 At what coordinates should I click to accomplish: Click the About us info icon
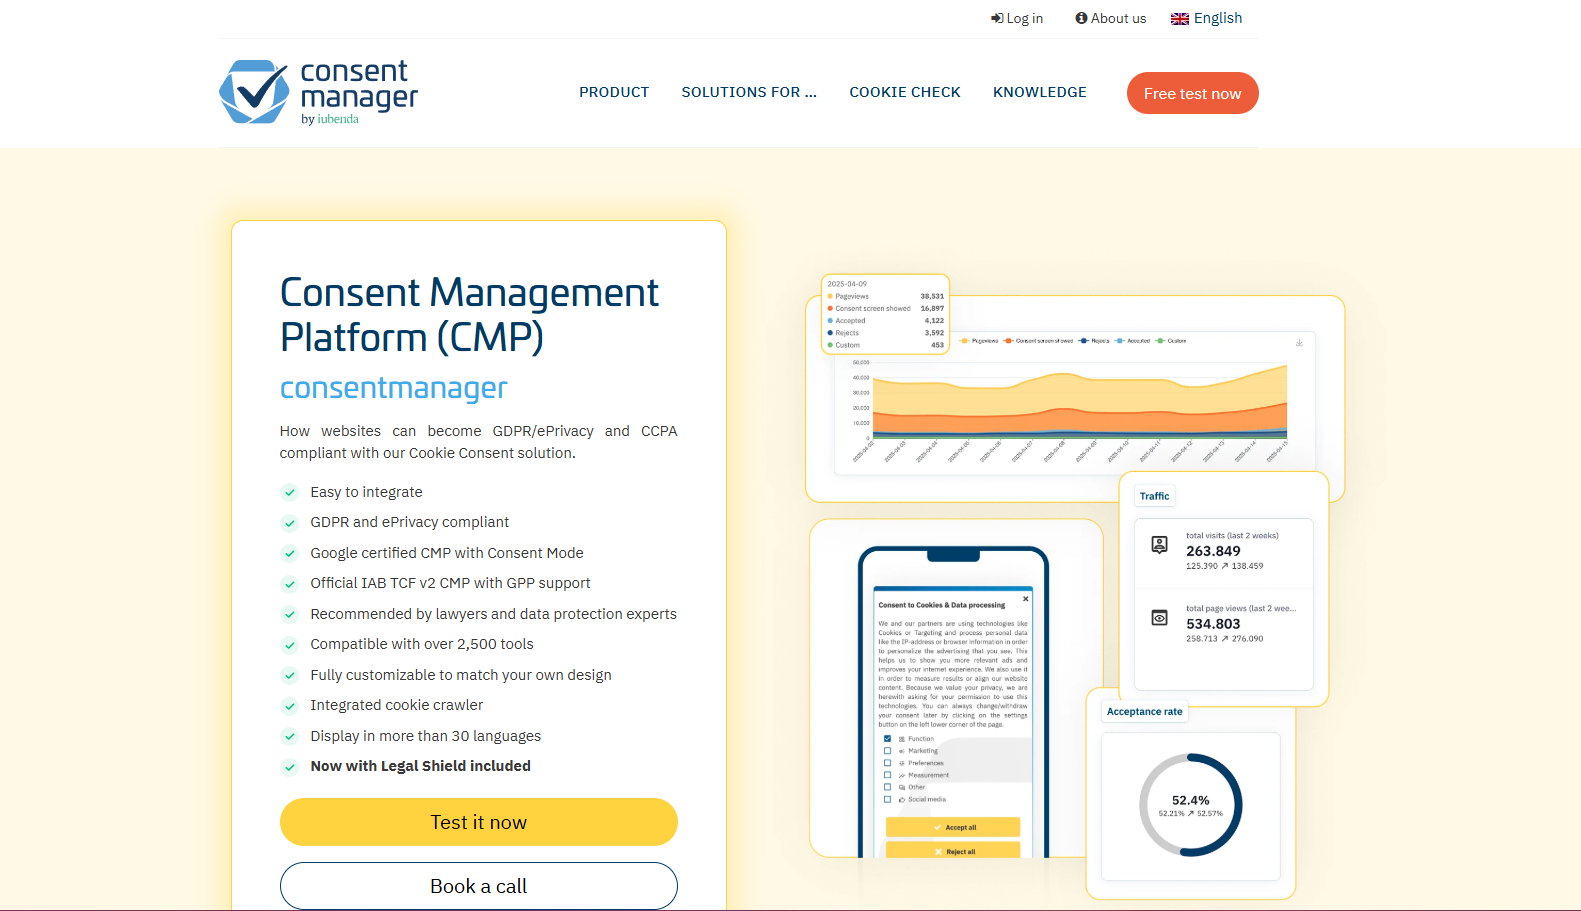click(x=1081, y=18)
